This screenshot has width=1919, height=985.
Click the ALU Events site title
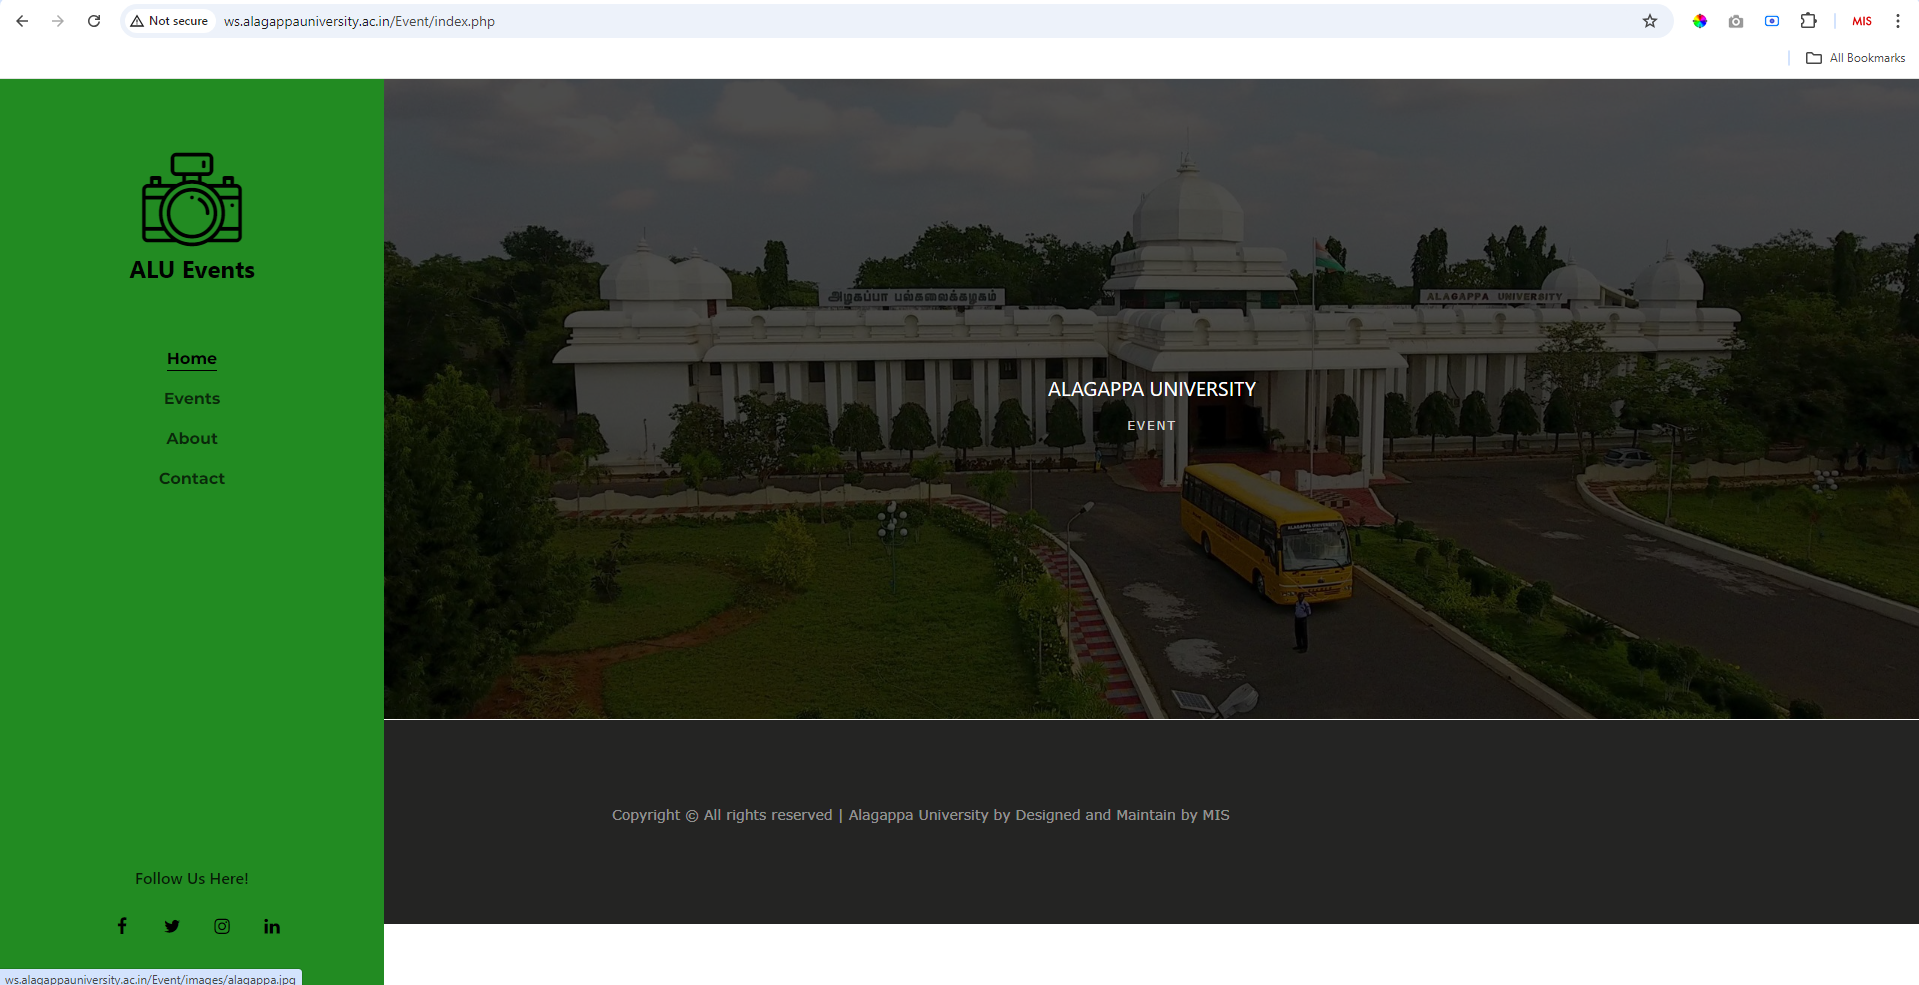click(192, 270)
